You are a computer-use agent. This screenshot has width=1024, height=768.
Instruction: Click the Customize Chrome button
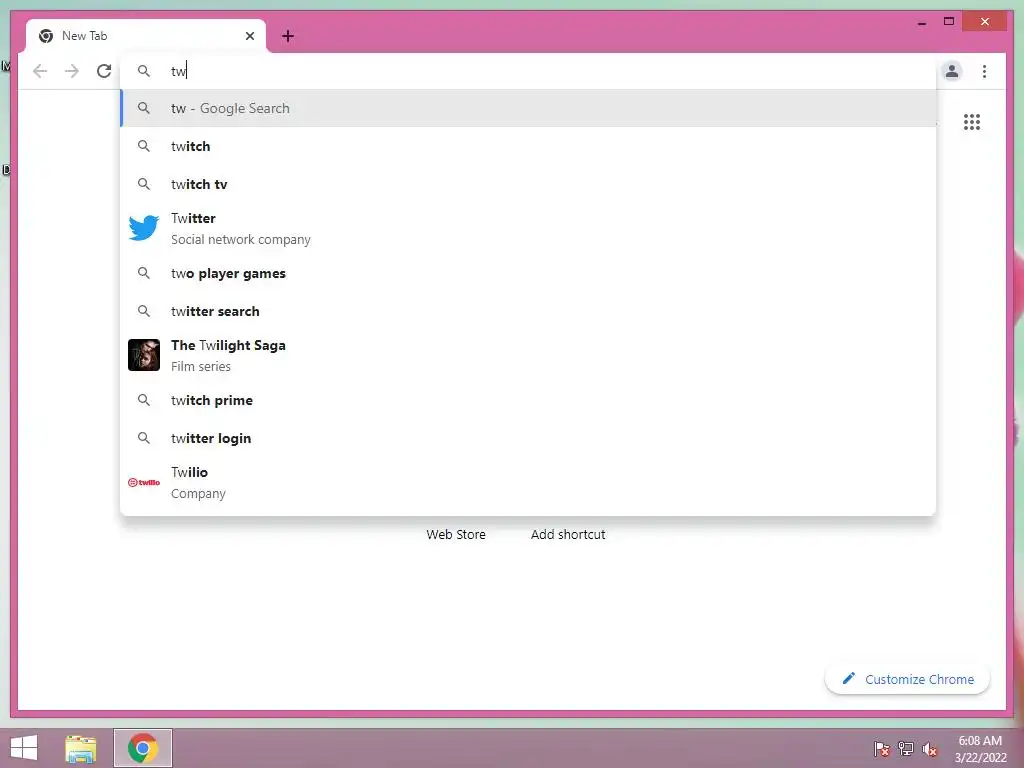point(907,679)
